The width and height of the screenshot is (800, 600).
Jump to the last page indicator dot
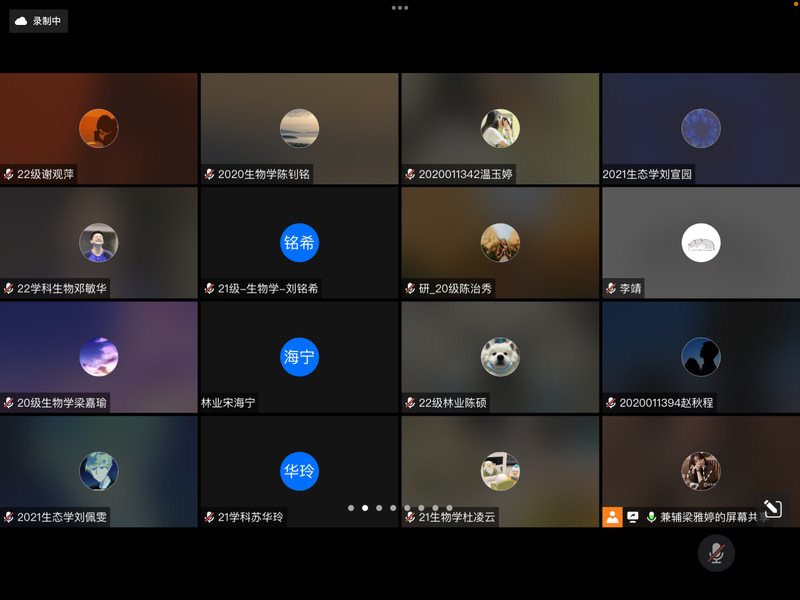449,508
